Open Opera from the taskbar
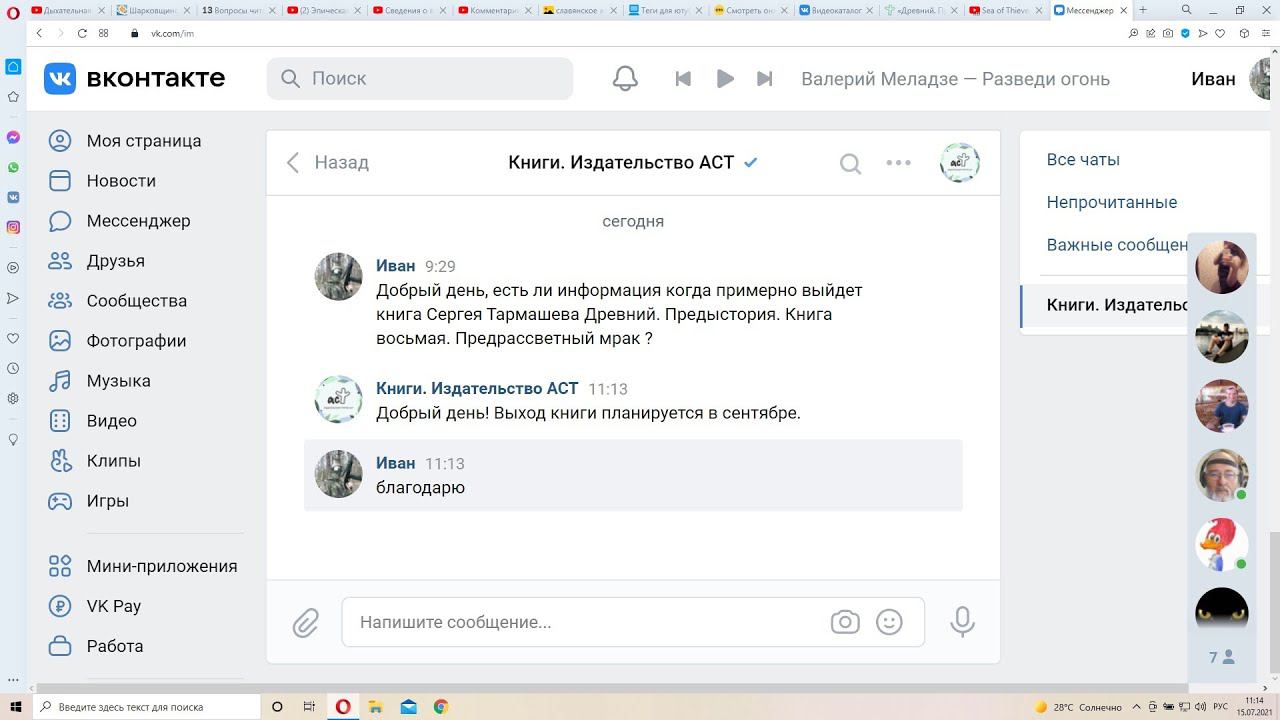Viewport: 1280px width, 720px height. tap(343, 707)
